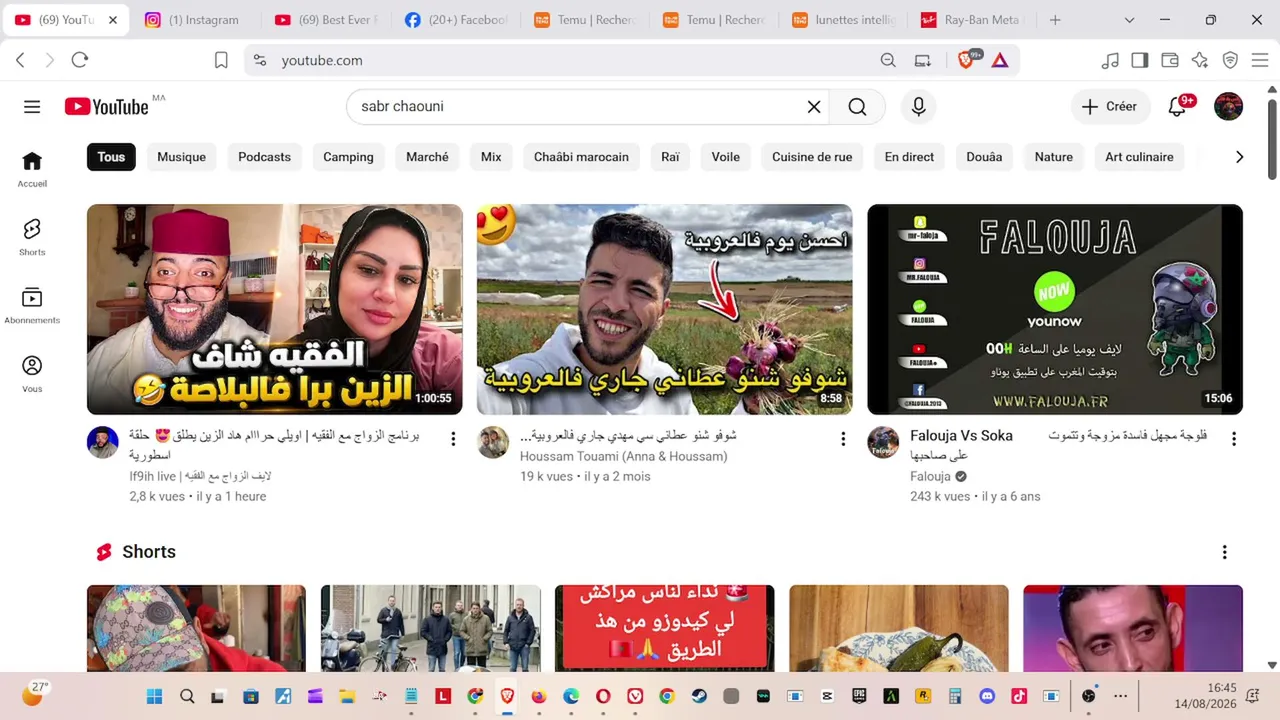Click the browser back arrow

click(20, 60)
